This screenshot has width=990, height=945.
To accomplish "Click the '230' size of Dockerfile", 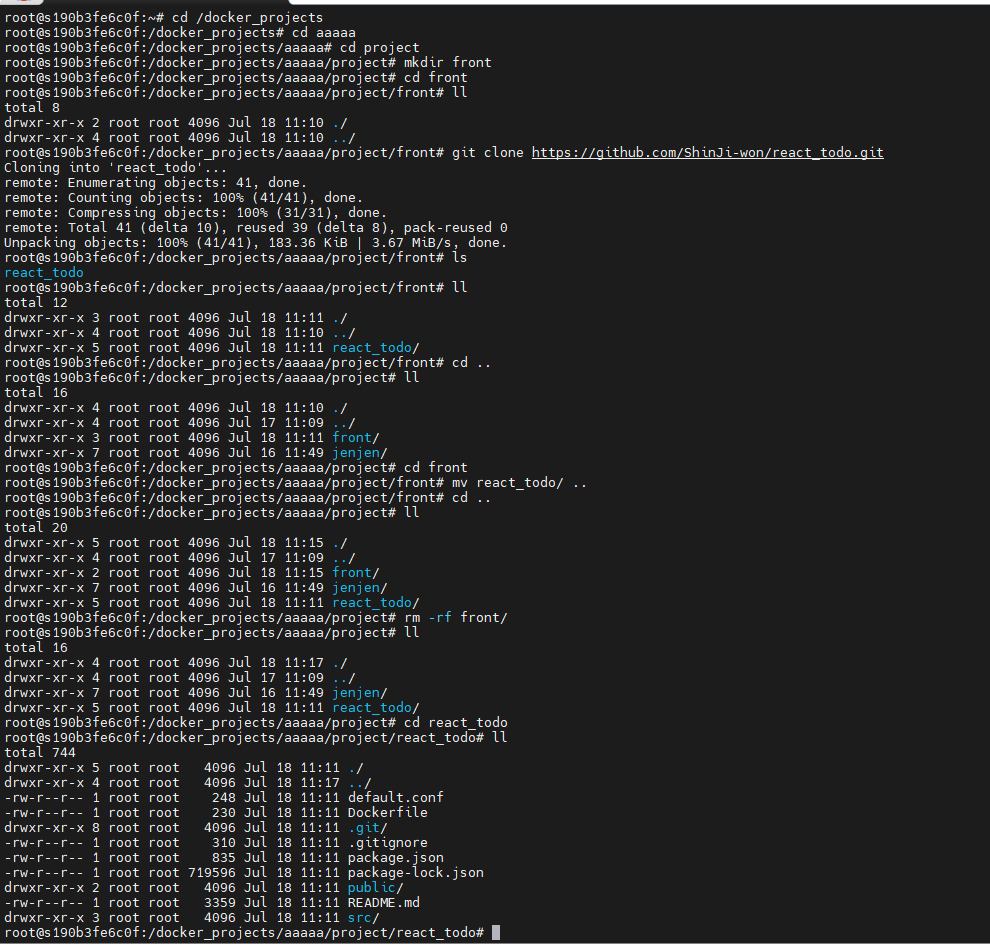I will [x=224, y=812].
